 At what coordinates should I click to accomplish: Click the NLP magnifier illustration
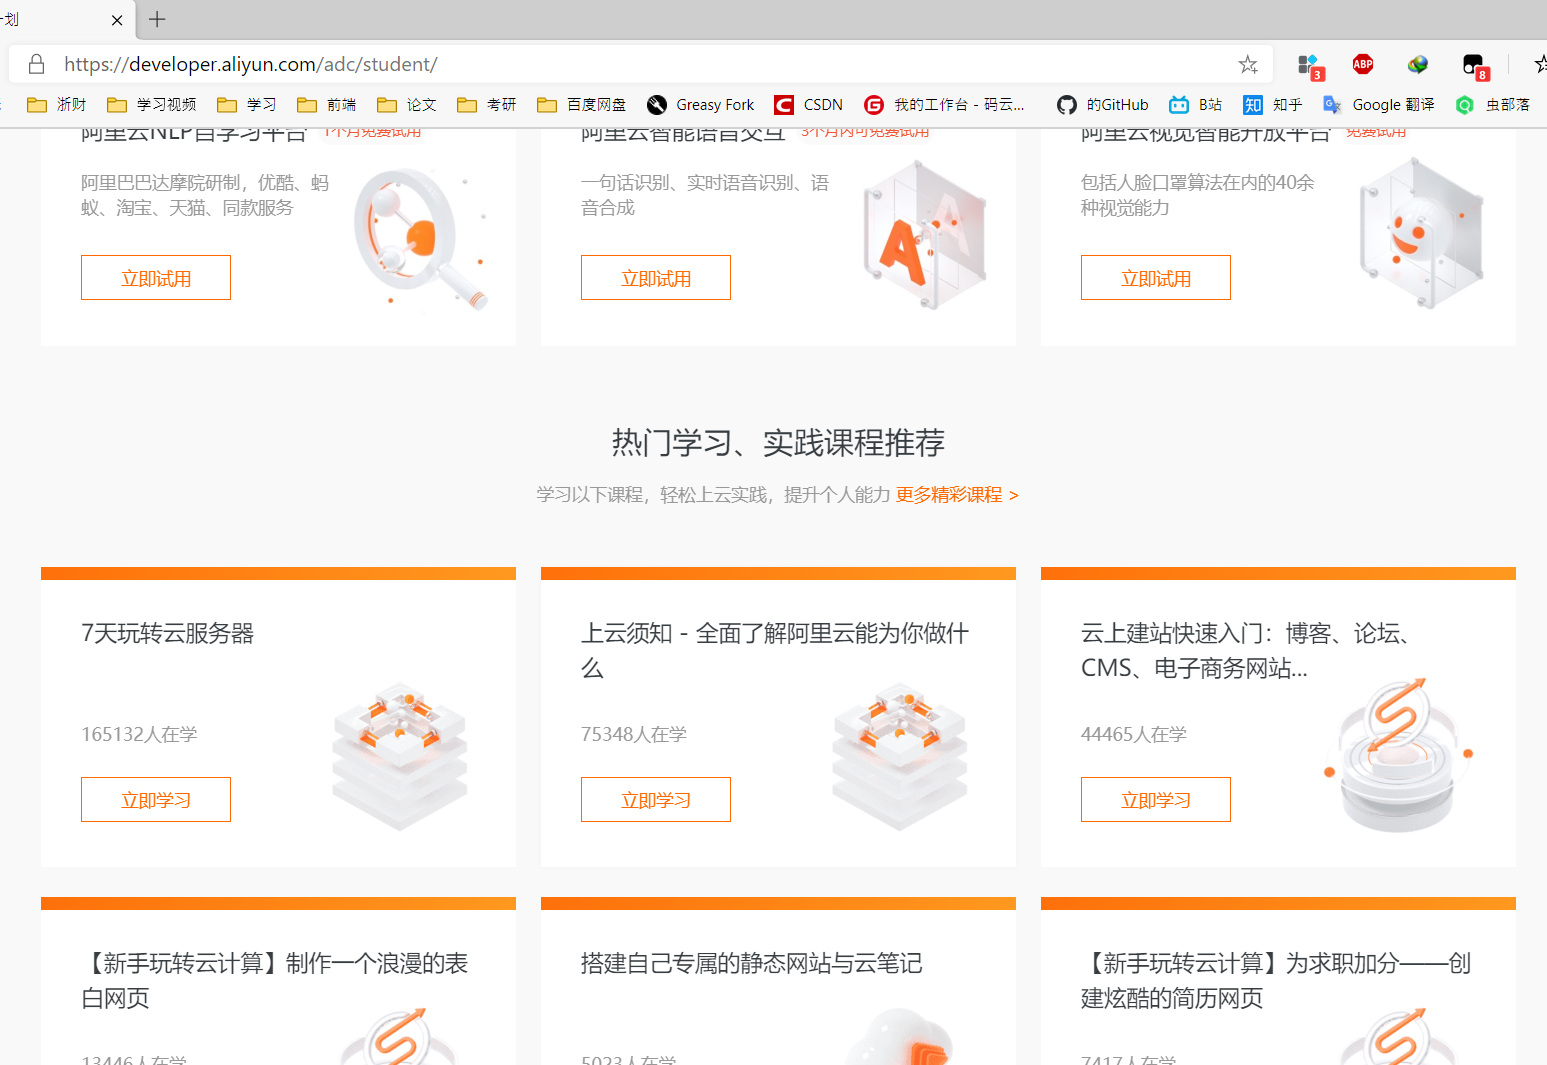coord(420,239)
